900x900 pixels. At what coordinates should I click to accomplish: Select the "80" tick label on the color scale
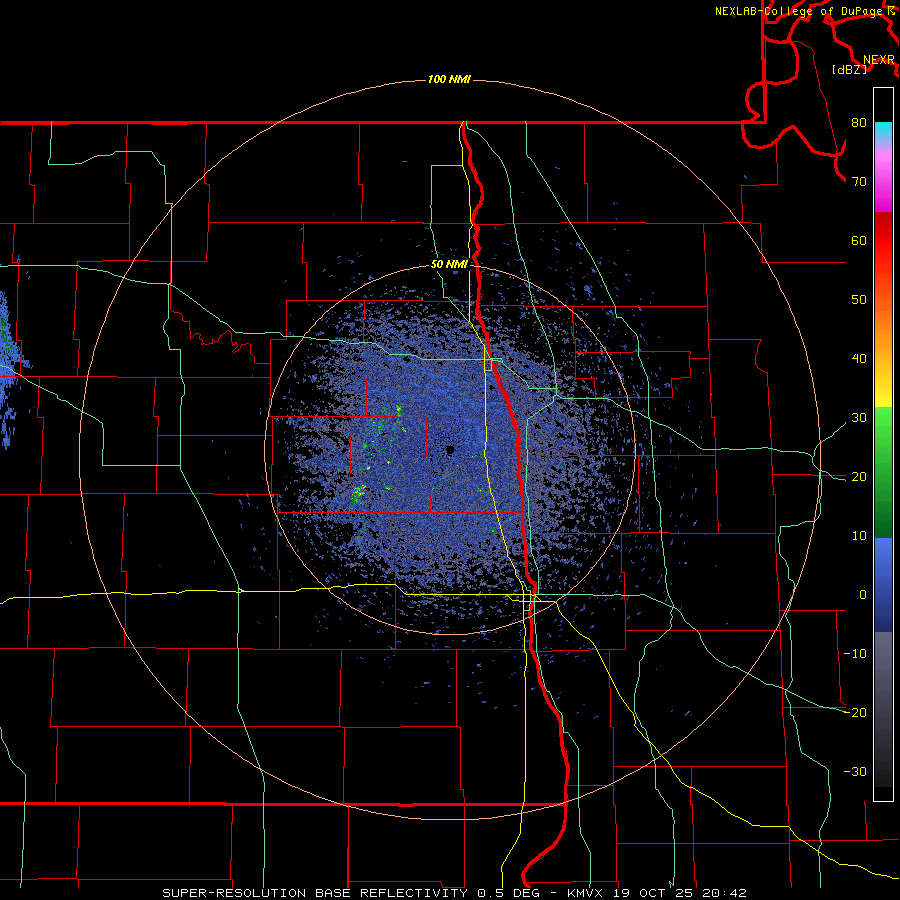click(x=859, y=123)
